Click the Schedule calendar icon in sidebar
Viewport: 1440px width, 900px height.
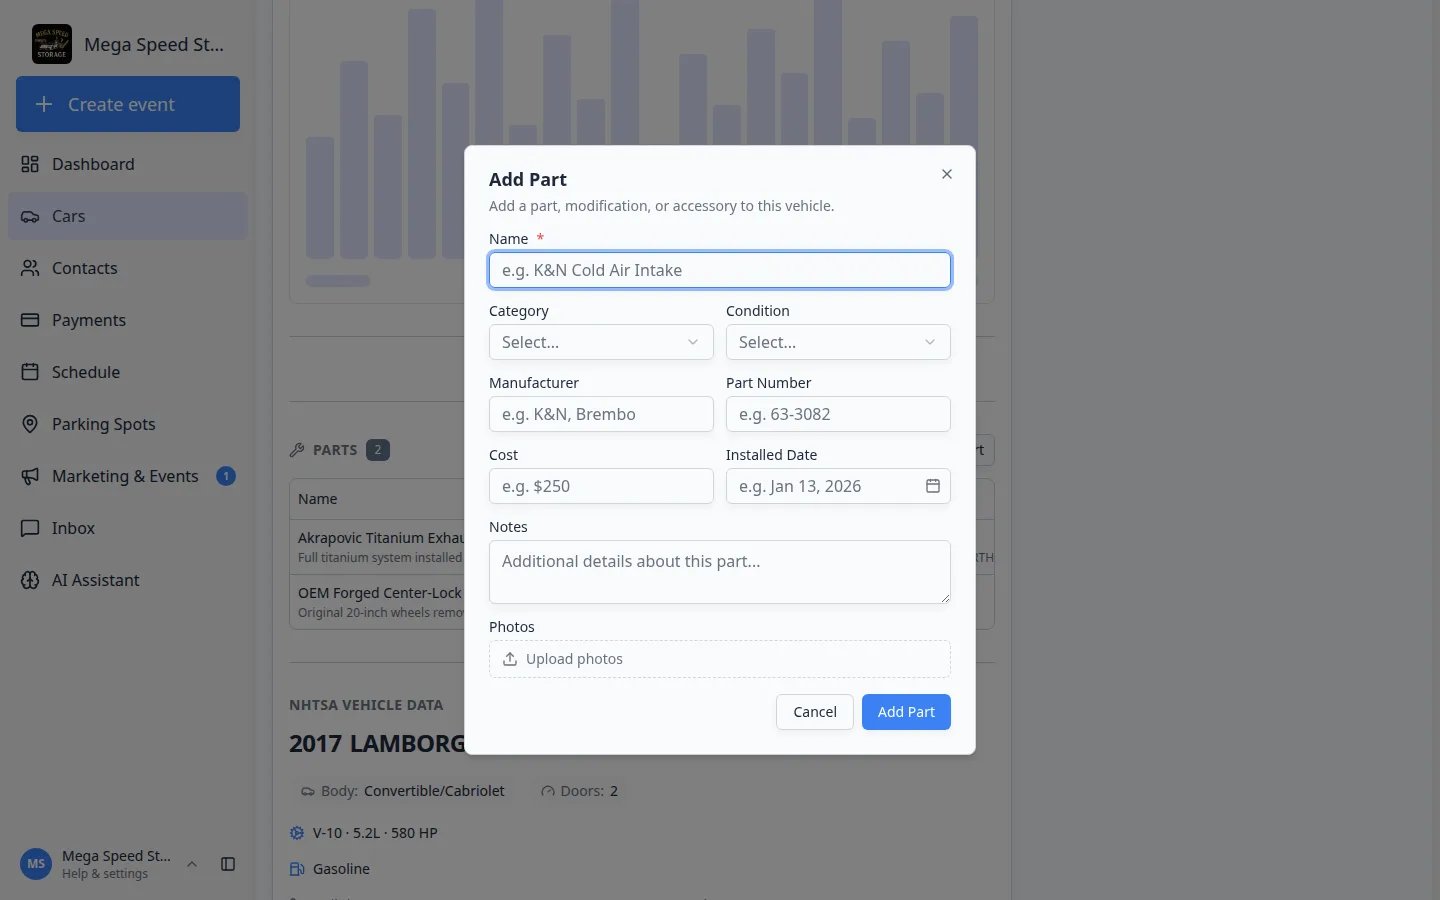click(x=30, y=372)
